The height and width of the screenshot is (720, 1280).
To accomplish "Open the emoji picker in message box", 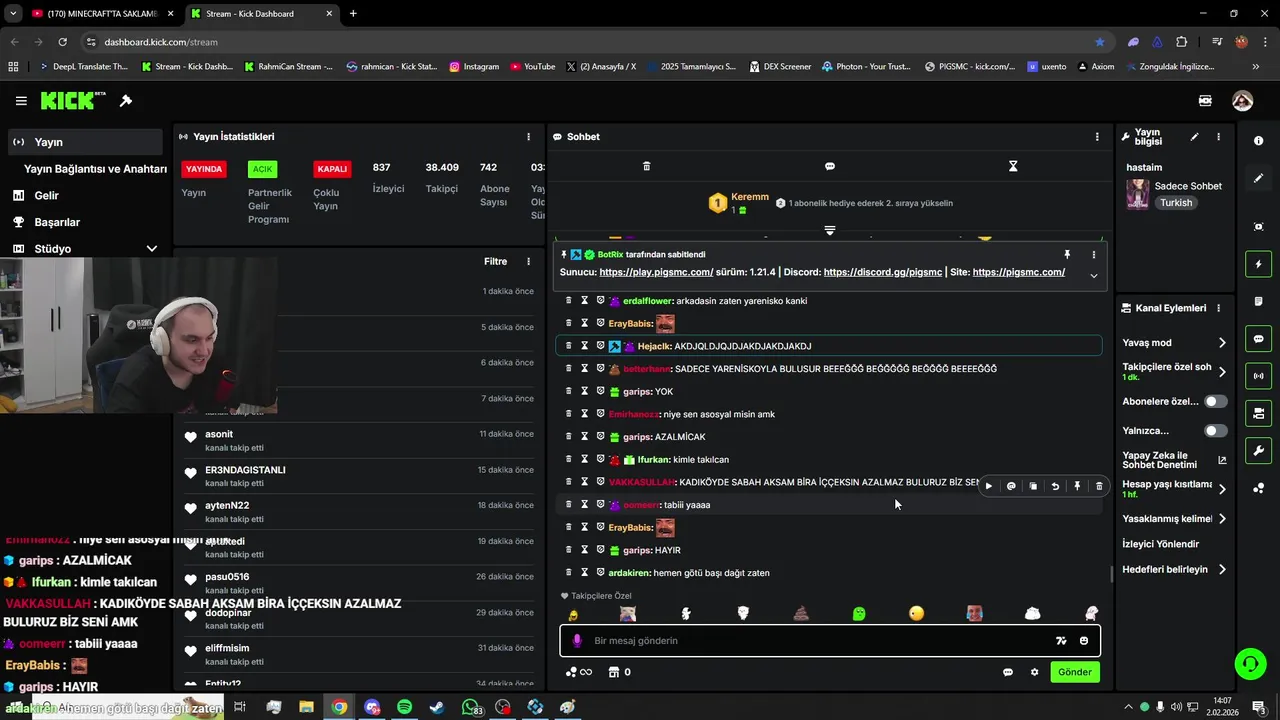I will pyautogui.click(x=1084, y=641).
